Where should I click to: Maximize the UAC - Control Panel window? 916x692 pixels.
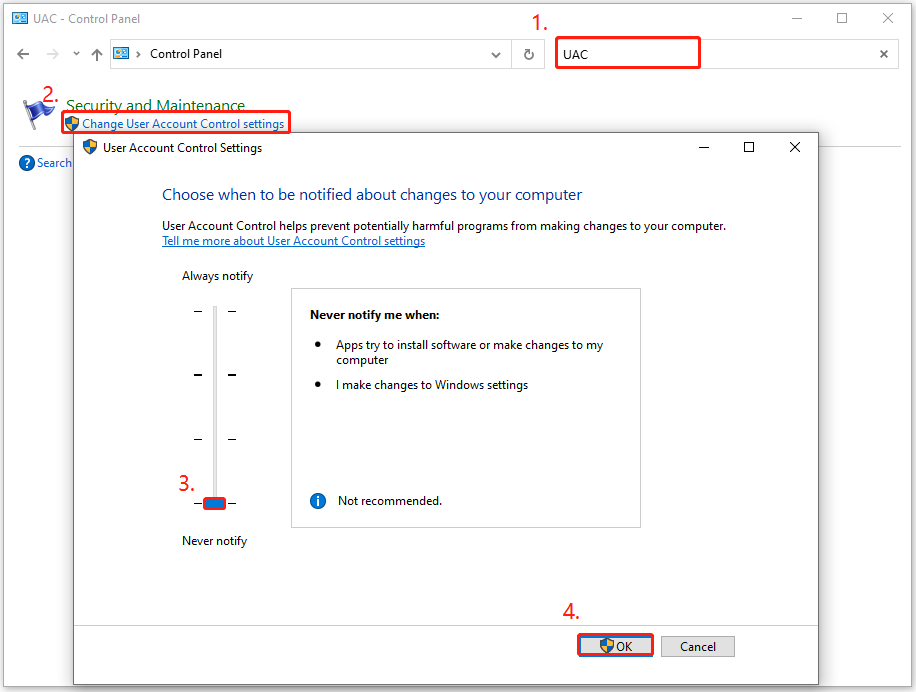(842, 19)
